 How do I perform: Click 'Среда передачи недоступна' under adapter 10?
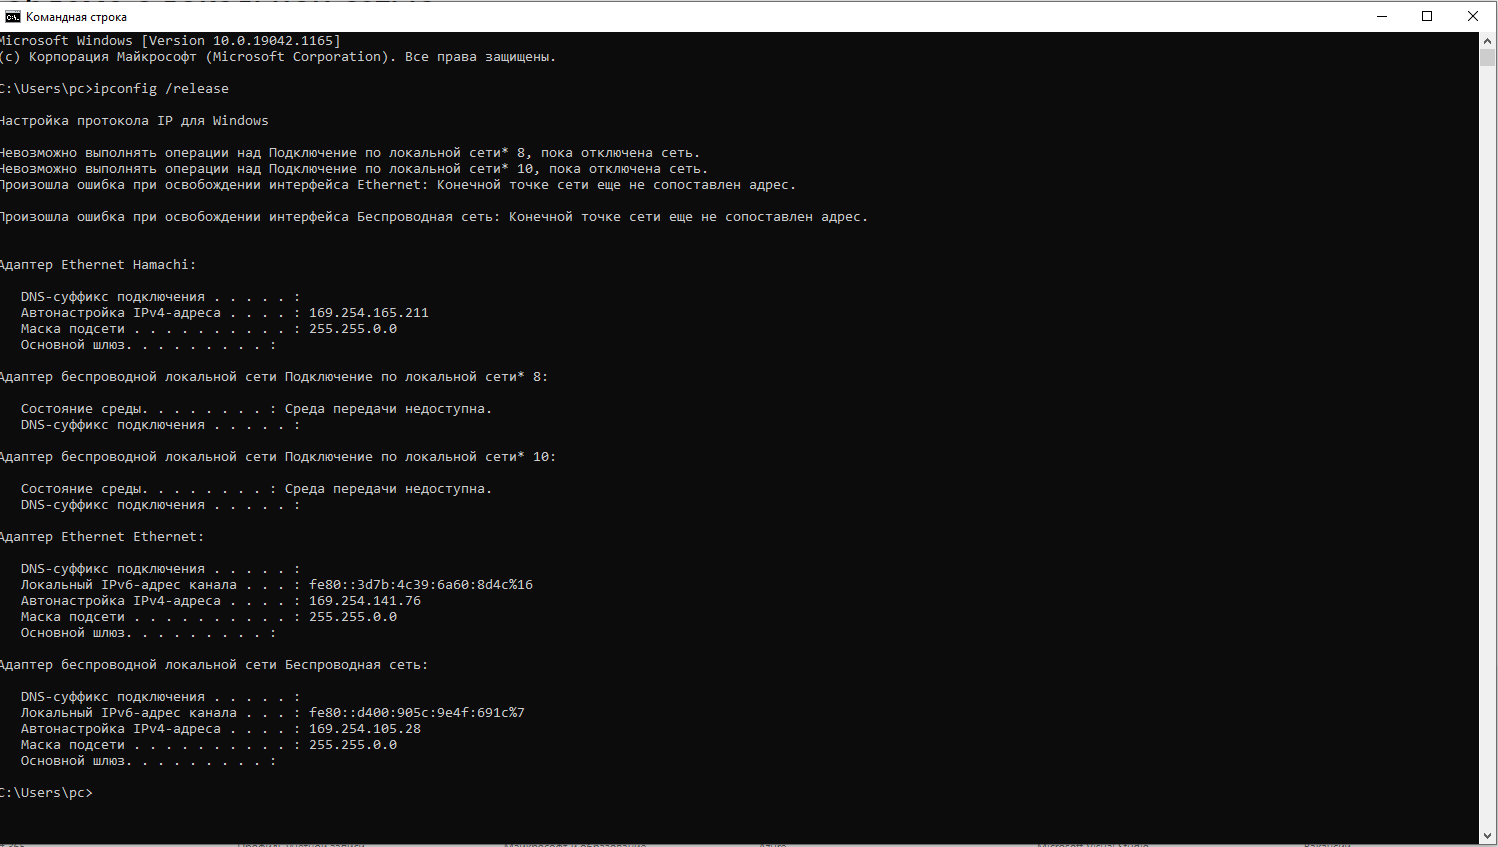[x=388, y=489]
